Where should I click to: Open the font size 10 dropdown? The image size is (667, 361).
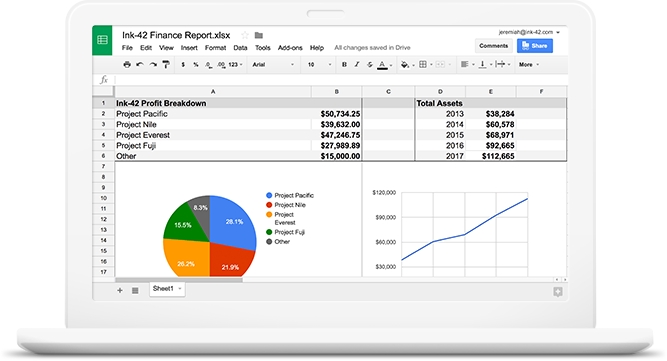click(x=319, y=65)
